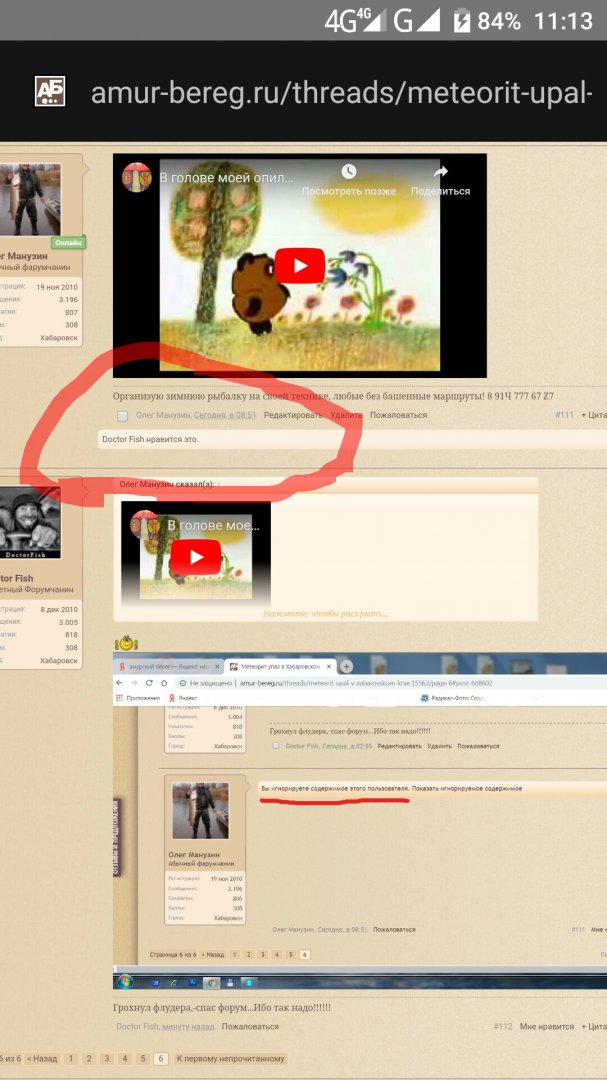The image size is (607, 1080).
Task: Click the 'Смотреть позже' clock icon
Action: (x=347, y=173)
